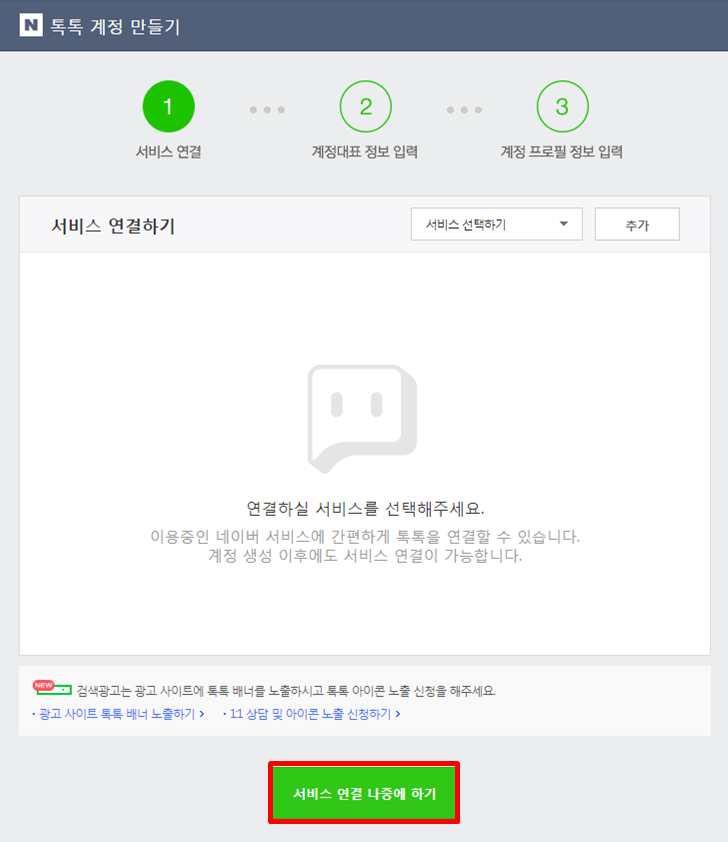Image resolution: width=728 pixels, height=842 pixels.
Task: Click 서비스 연결 나중에 하기 button
Action: coord(364,793)
